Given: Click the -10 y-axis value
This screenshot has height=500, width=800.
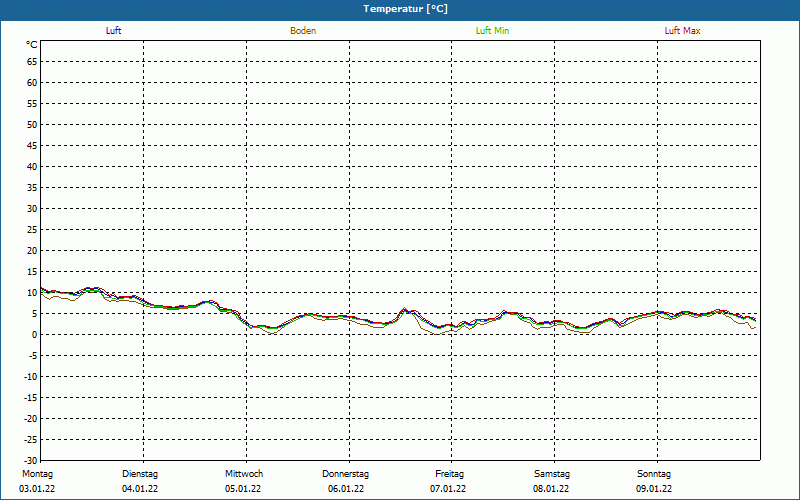Looking at the screenshot, I should (x=31, y=377).
